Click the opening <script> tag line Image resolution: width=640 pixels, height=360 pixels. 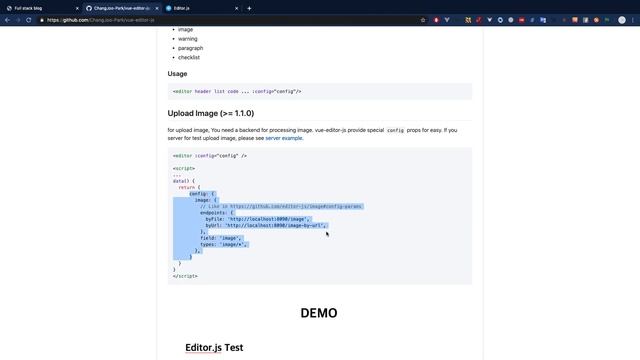coord(184,169)
